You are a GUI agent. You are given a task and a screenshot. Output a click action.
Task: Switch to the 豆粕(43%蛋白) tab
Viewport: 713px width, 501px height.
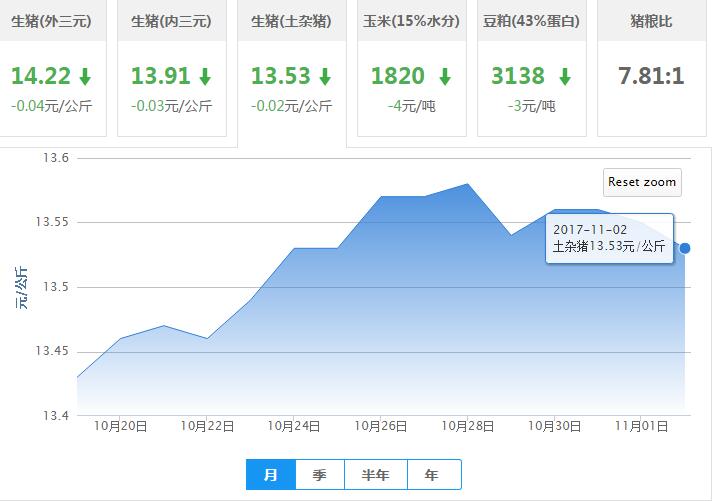pos(531,21)
